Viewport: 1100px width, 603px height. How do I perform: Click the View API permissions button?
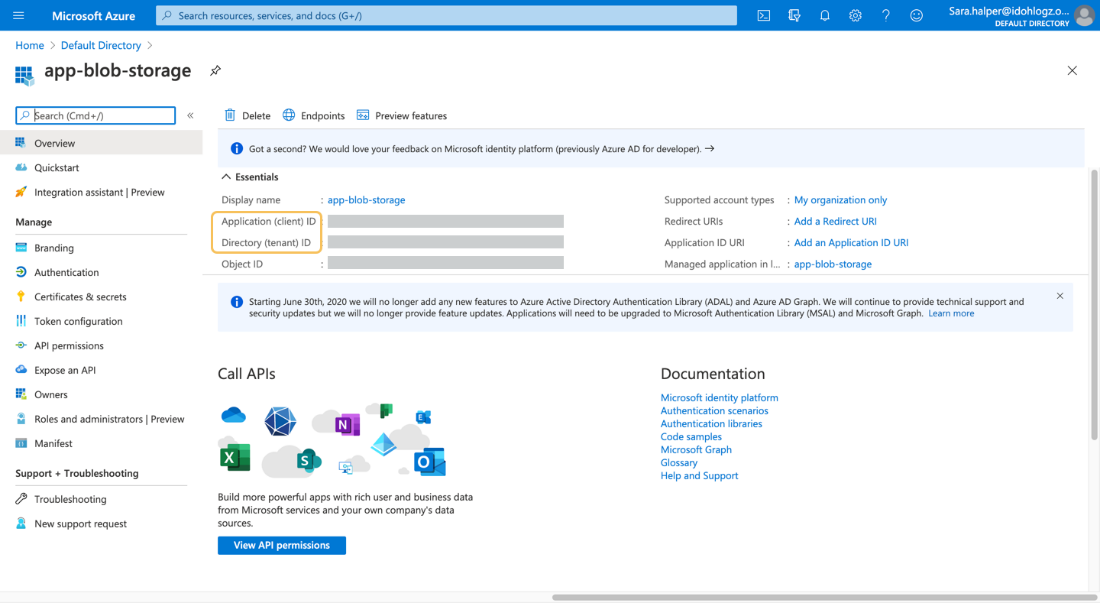[x=281, y=545]
